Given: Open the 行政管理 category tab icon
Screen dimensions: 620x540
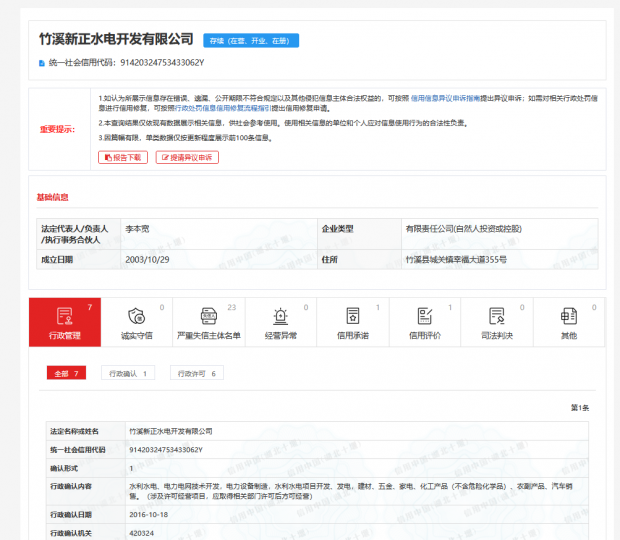Looking at the screenshot, I should (x=64, y=316).
